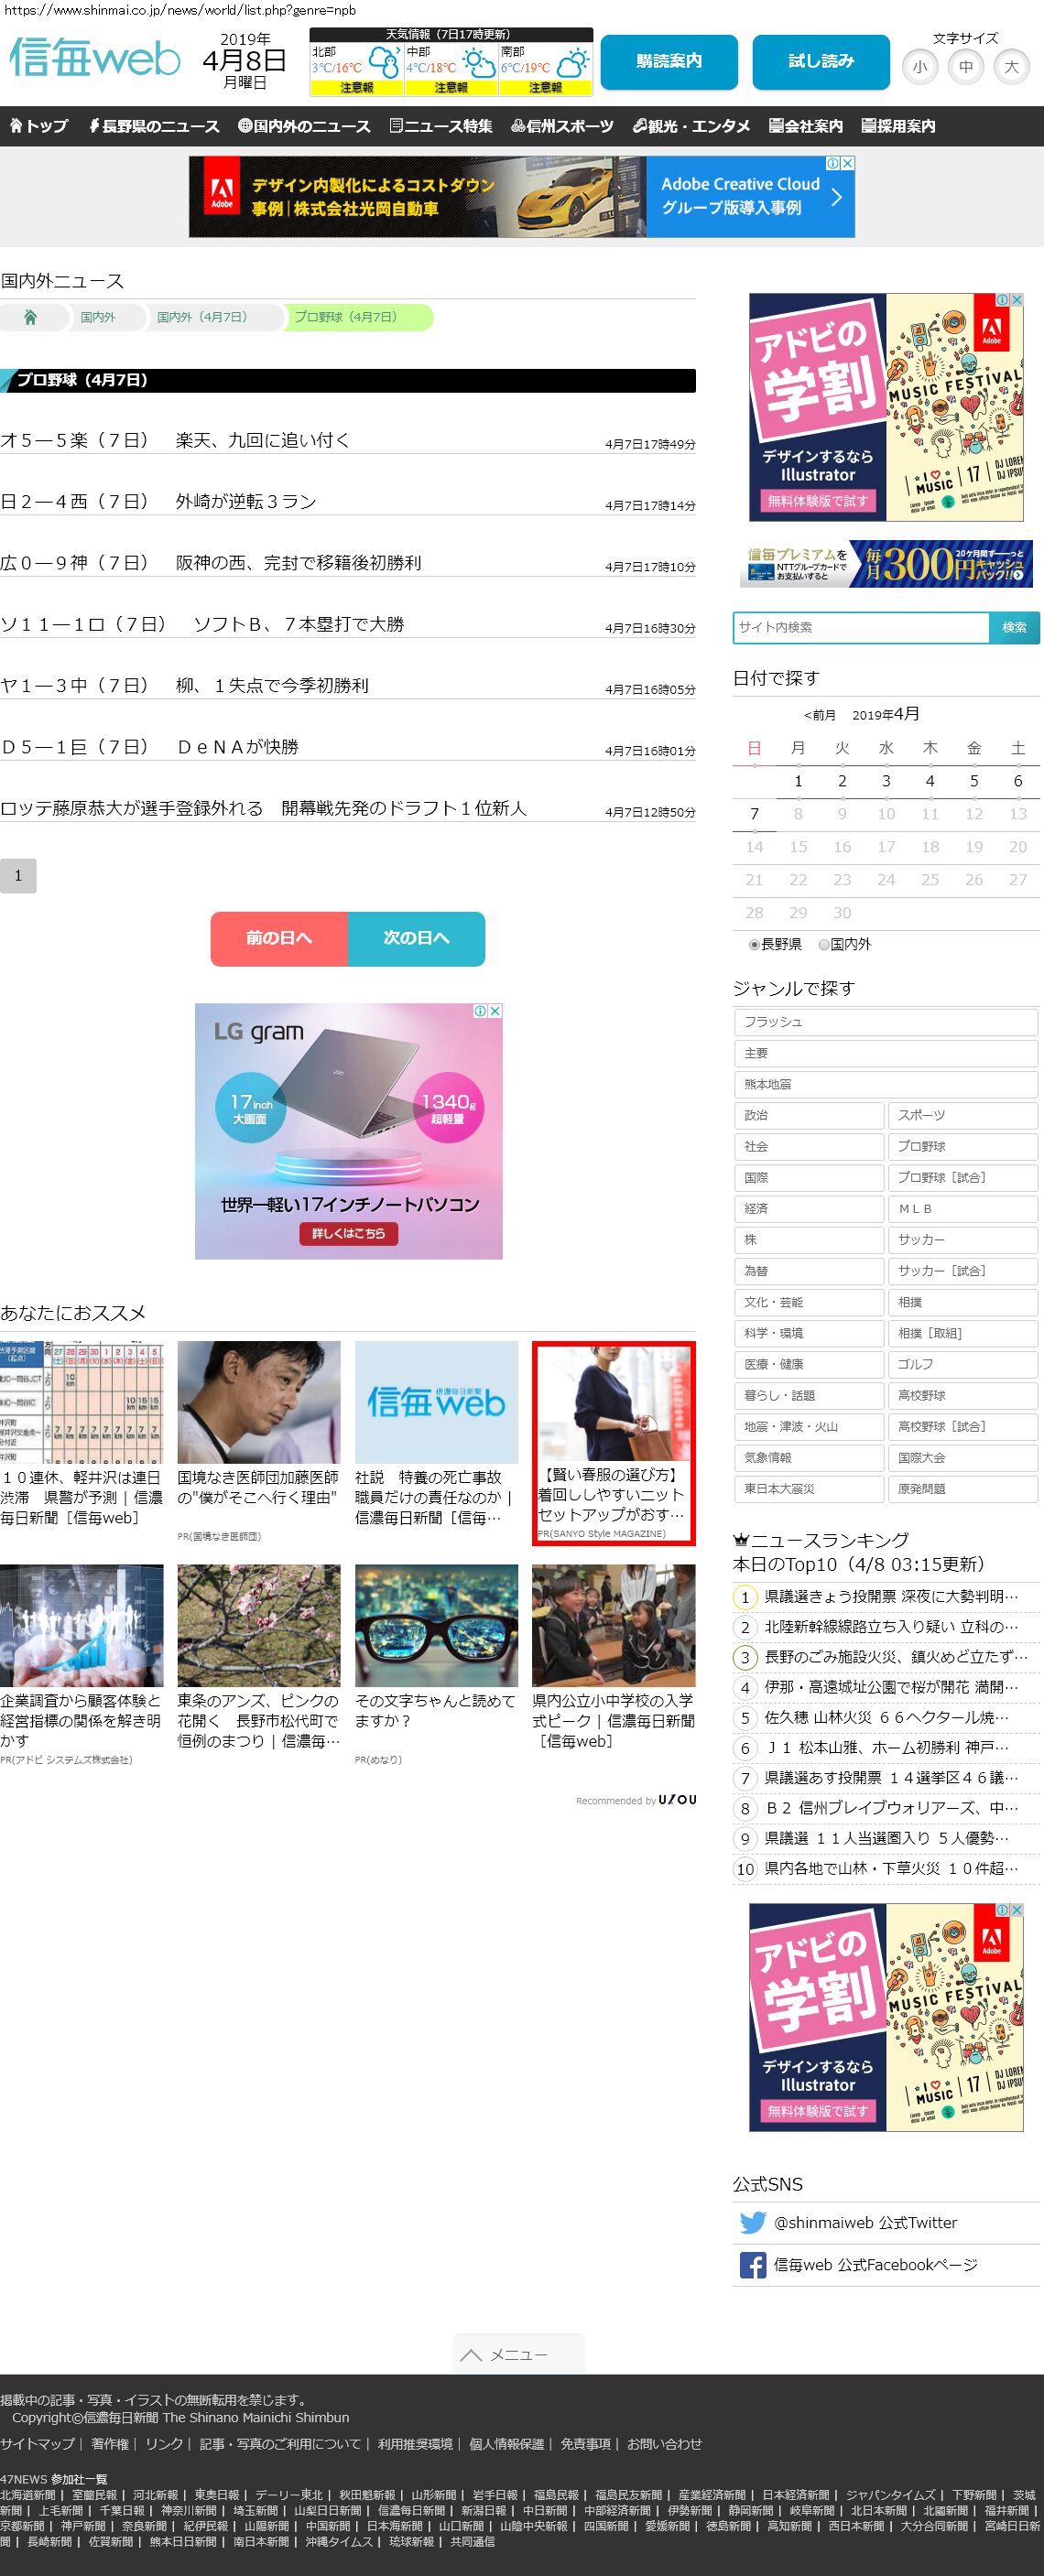
Task: Open the 長野県のニュース nav menu
Action: (154, 126)
